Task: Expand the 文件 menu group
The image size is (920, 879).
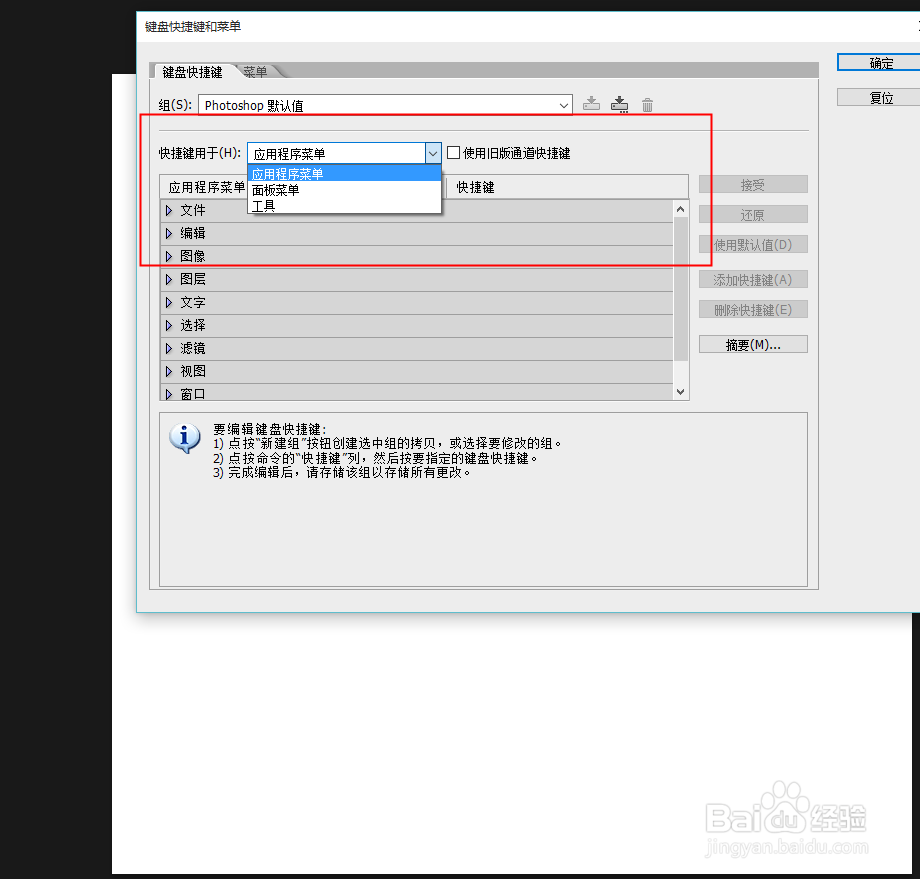Action: [169, 210]
